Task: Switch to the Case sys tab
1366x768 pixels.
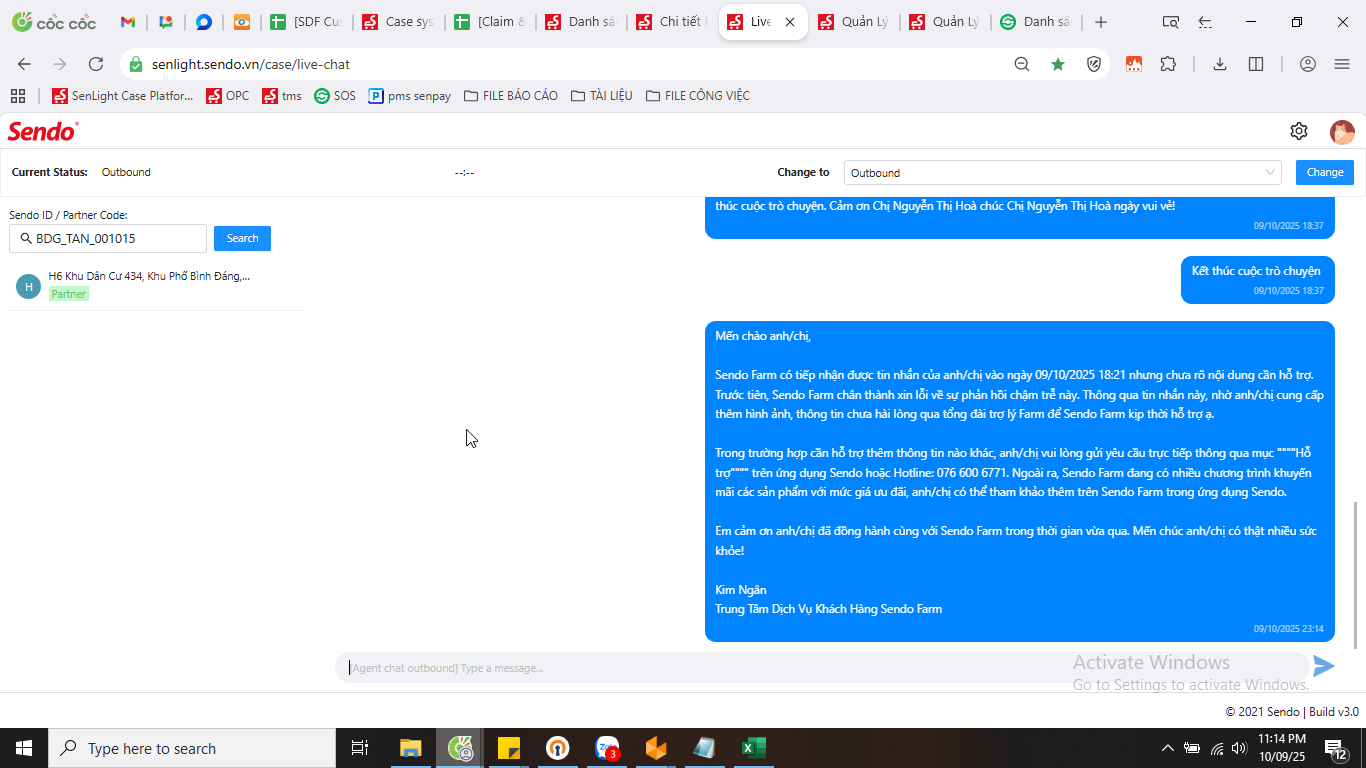Action: (x=398, y=22)
